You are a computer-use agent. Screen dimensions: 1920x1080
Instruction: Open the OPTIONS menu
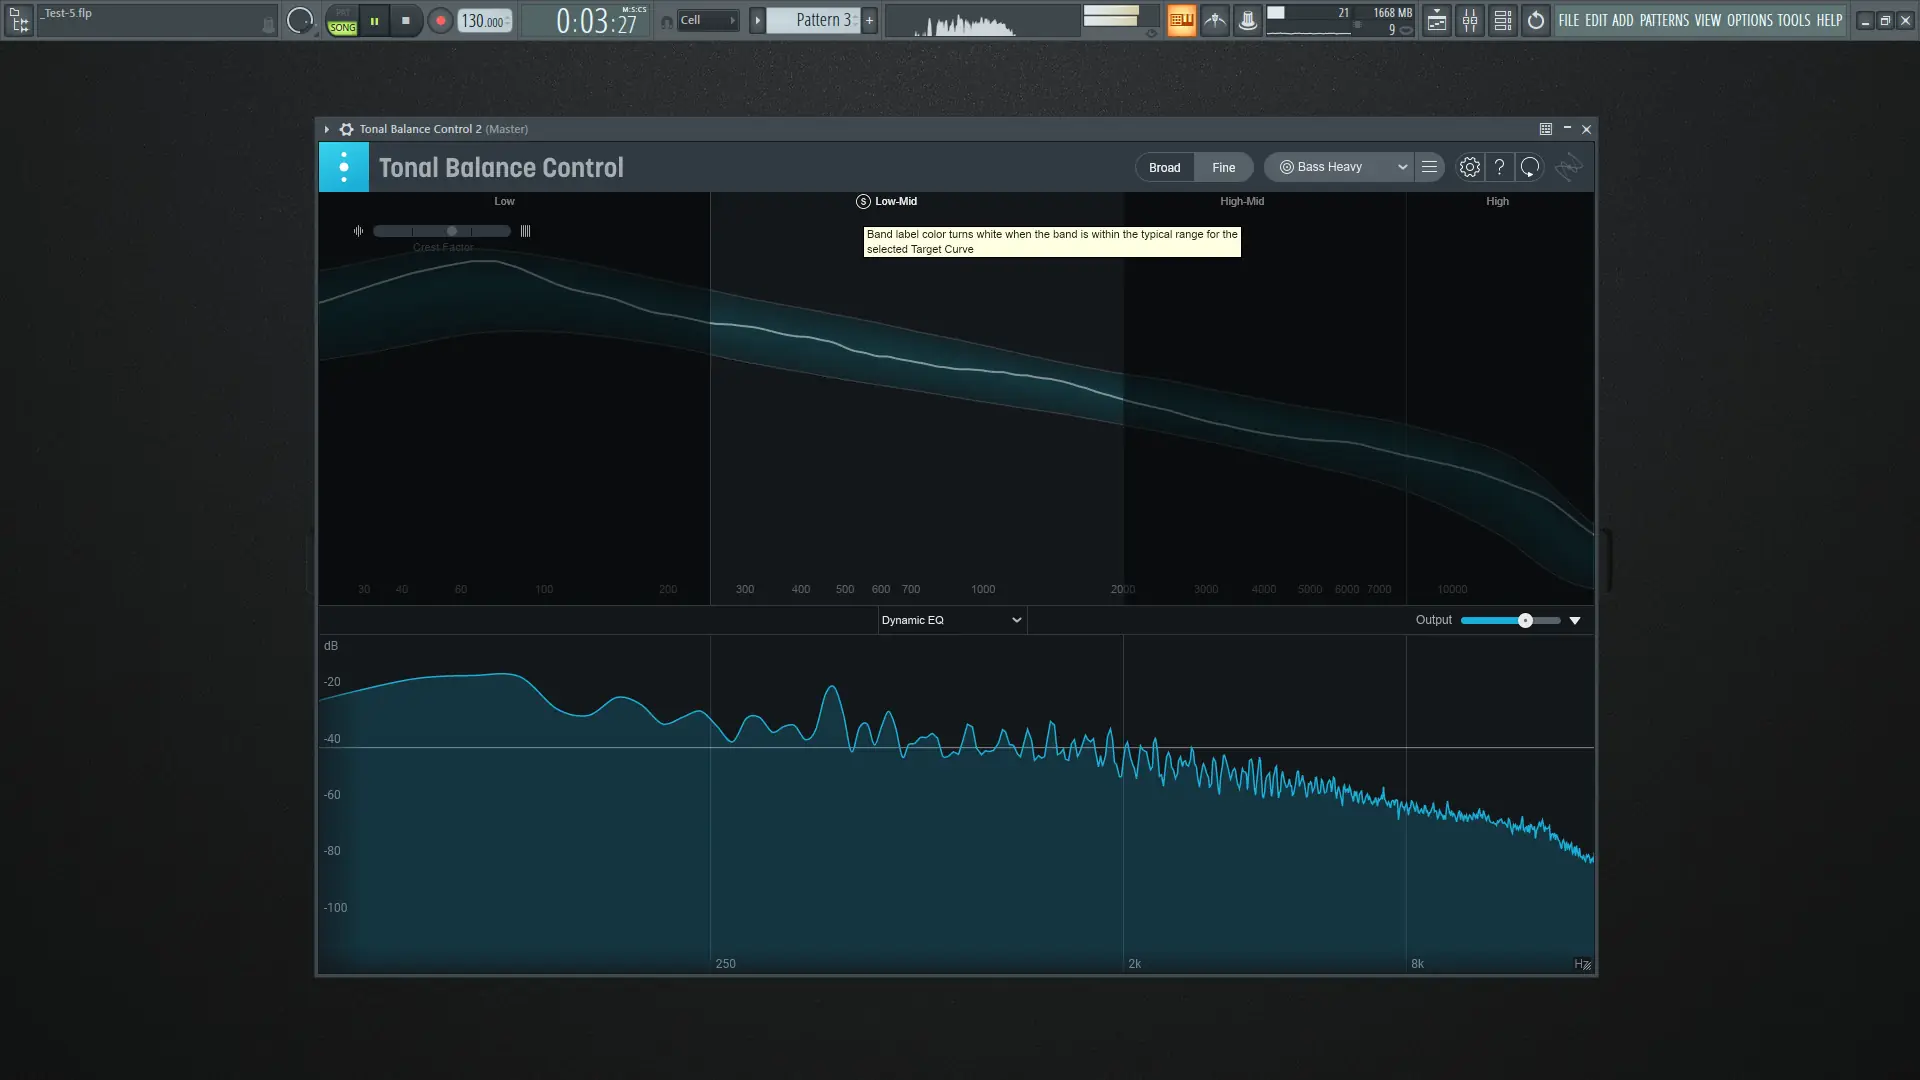[1749, 20]
